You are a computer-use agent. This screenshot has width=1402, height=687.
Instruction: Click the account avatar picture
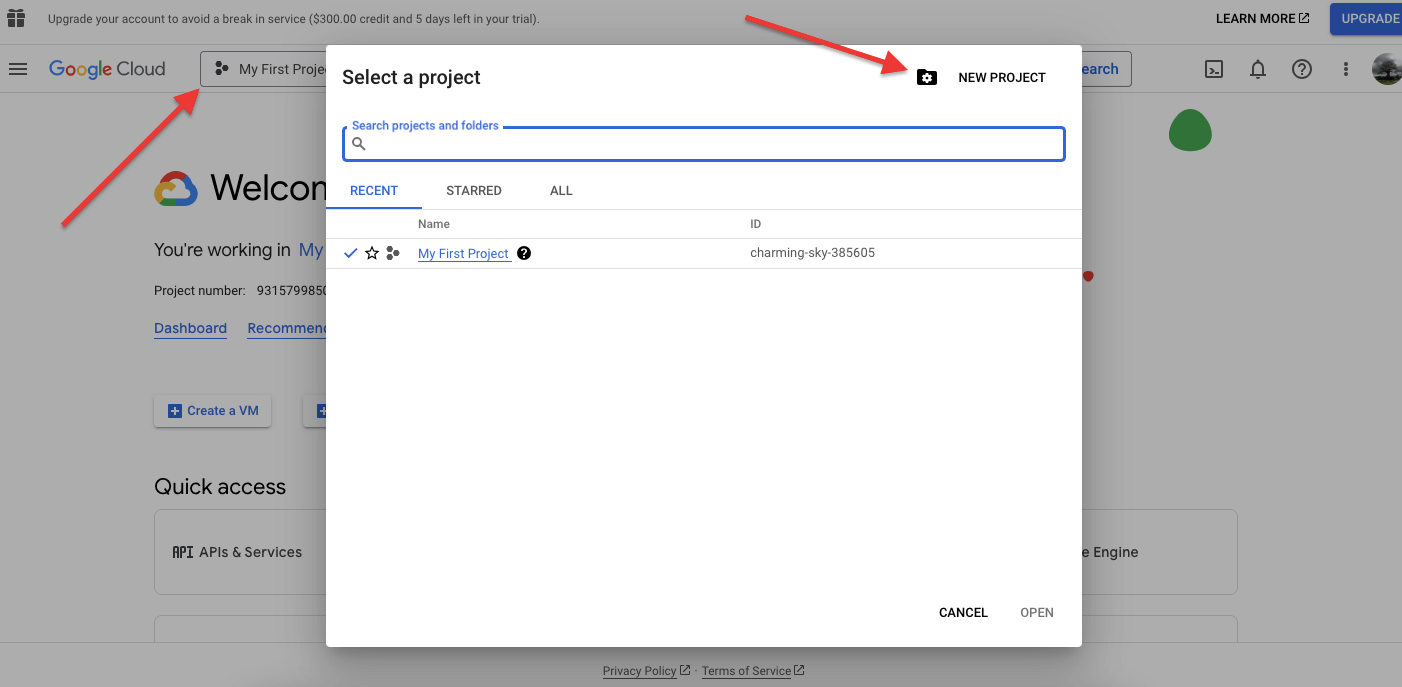tap(1387, 69)
